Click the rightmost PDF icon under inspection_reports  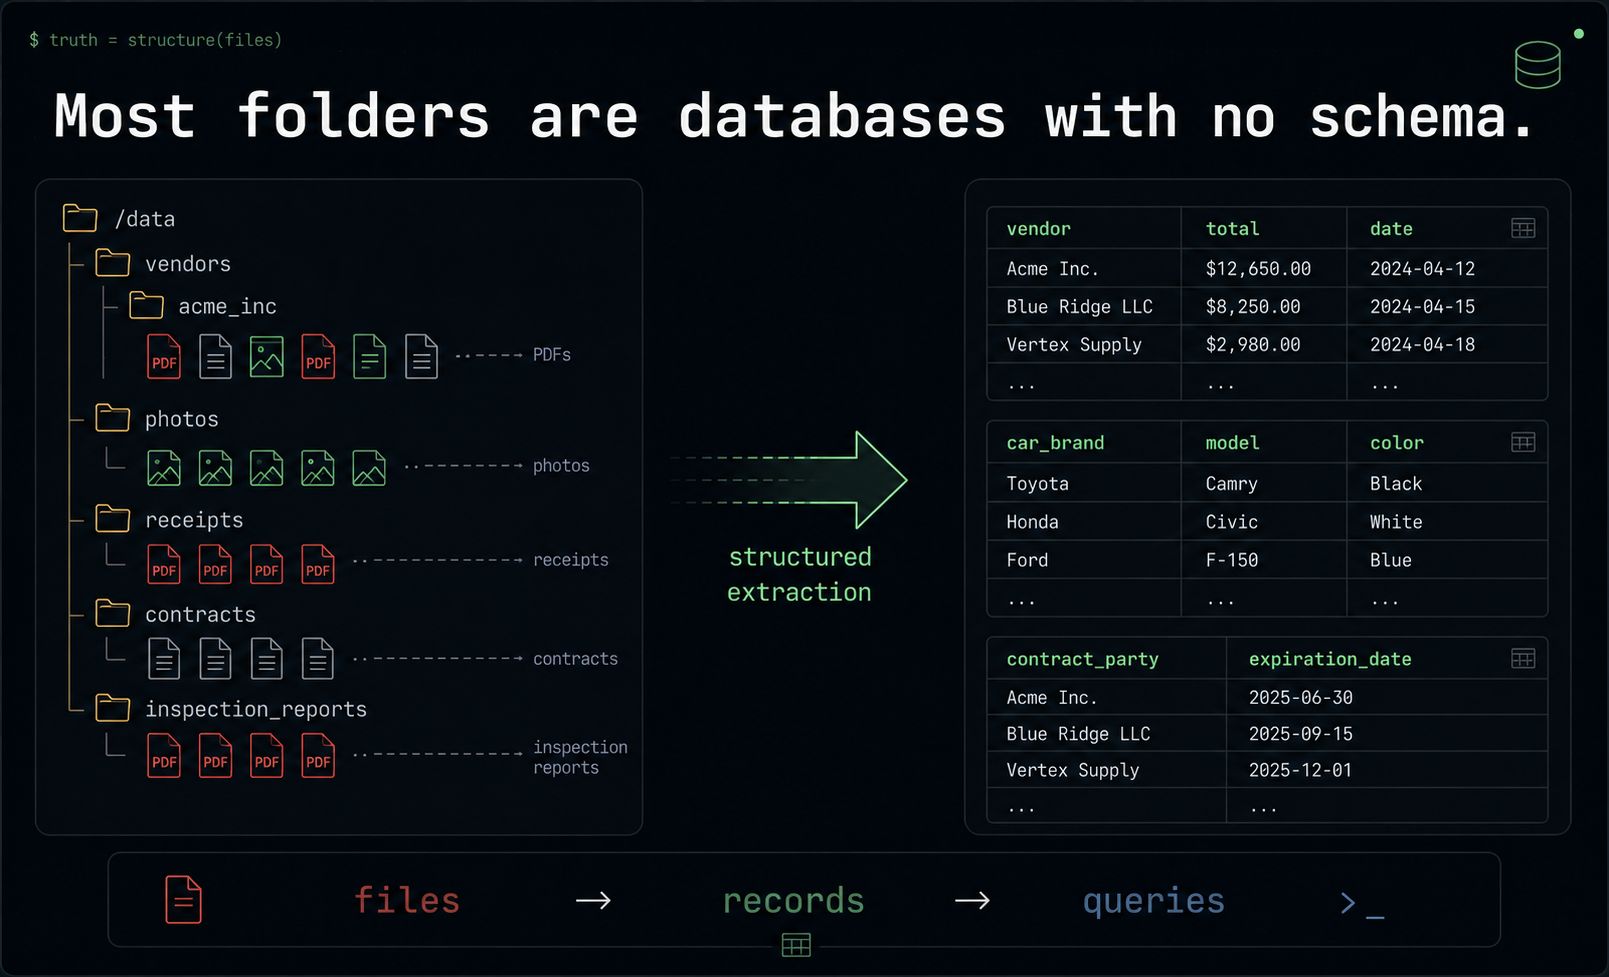click(x=318, y=756)
